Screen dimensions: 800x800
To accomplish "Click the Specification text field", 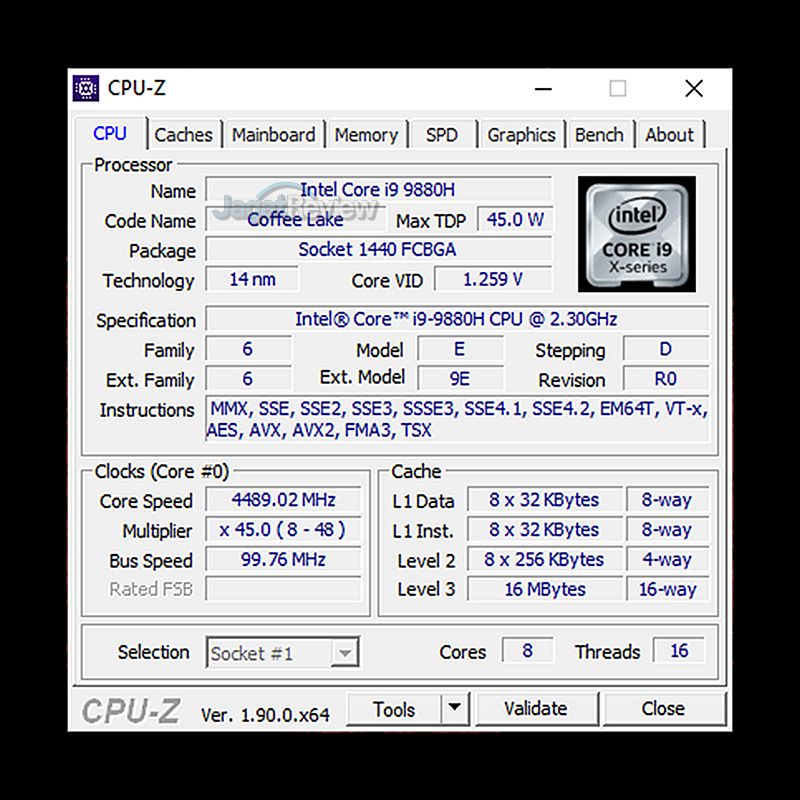I will click(x=456, y=320).
